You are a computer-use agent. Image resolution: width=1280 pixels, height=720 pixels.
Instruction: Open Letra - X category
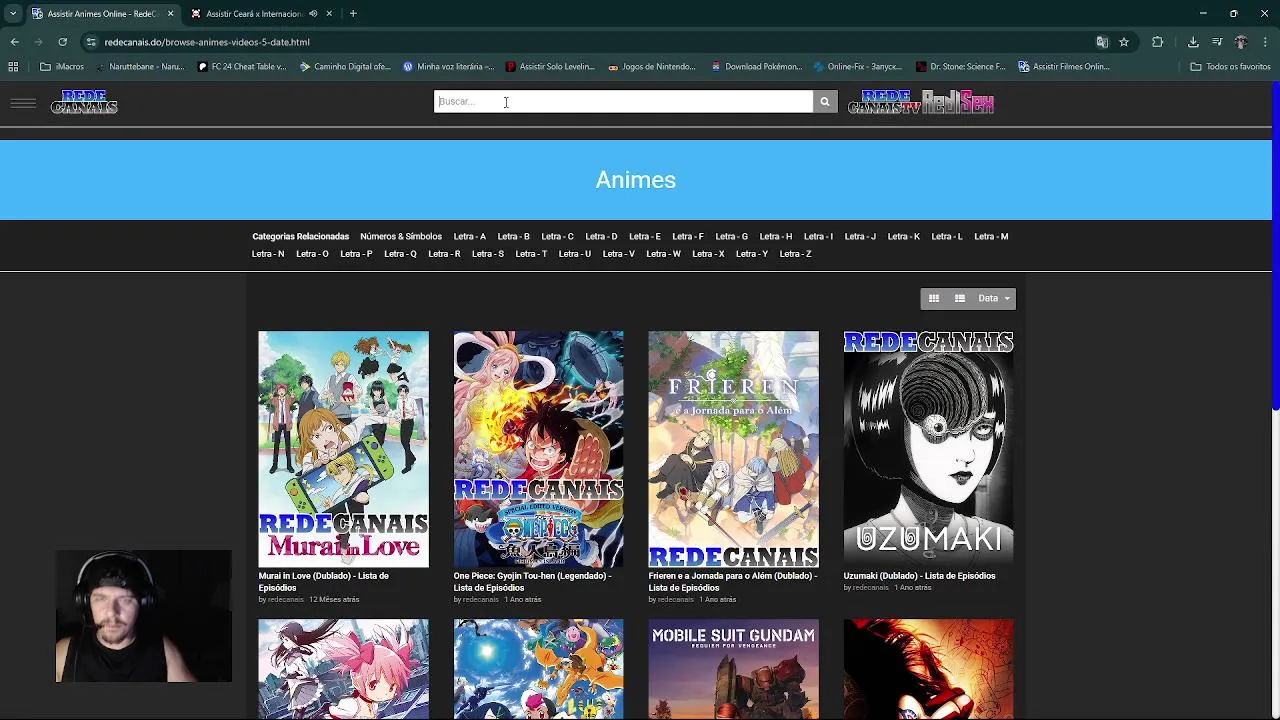(708, 254)
